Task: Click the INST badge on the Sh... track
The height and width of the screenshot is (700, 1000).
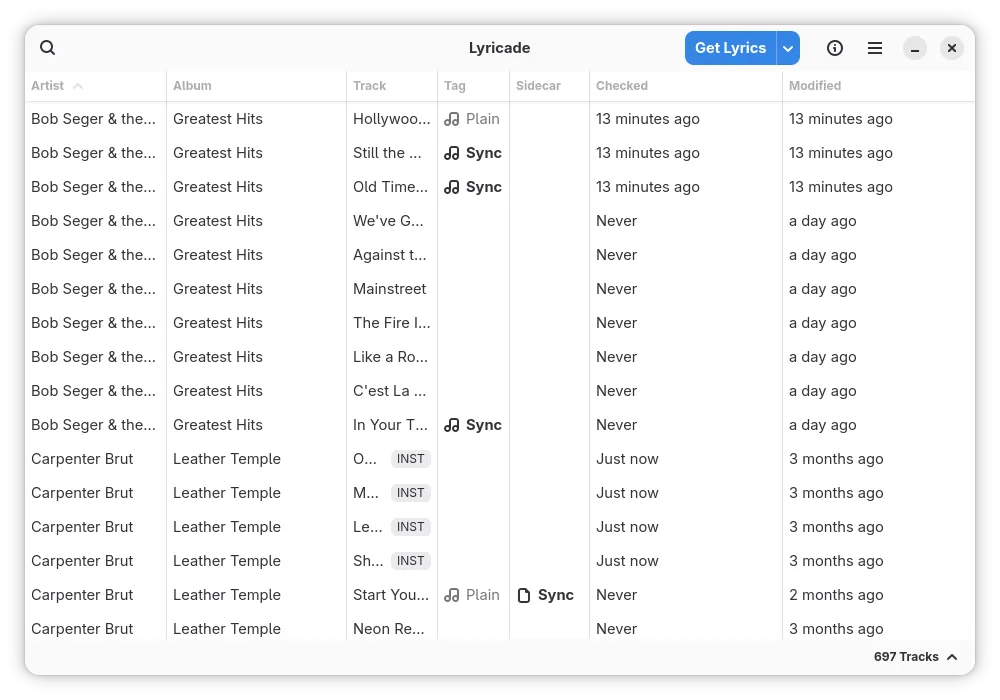Action: 410,561
